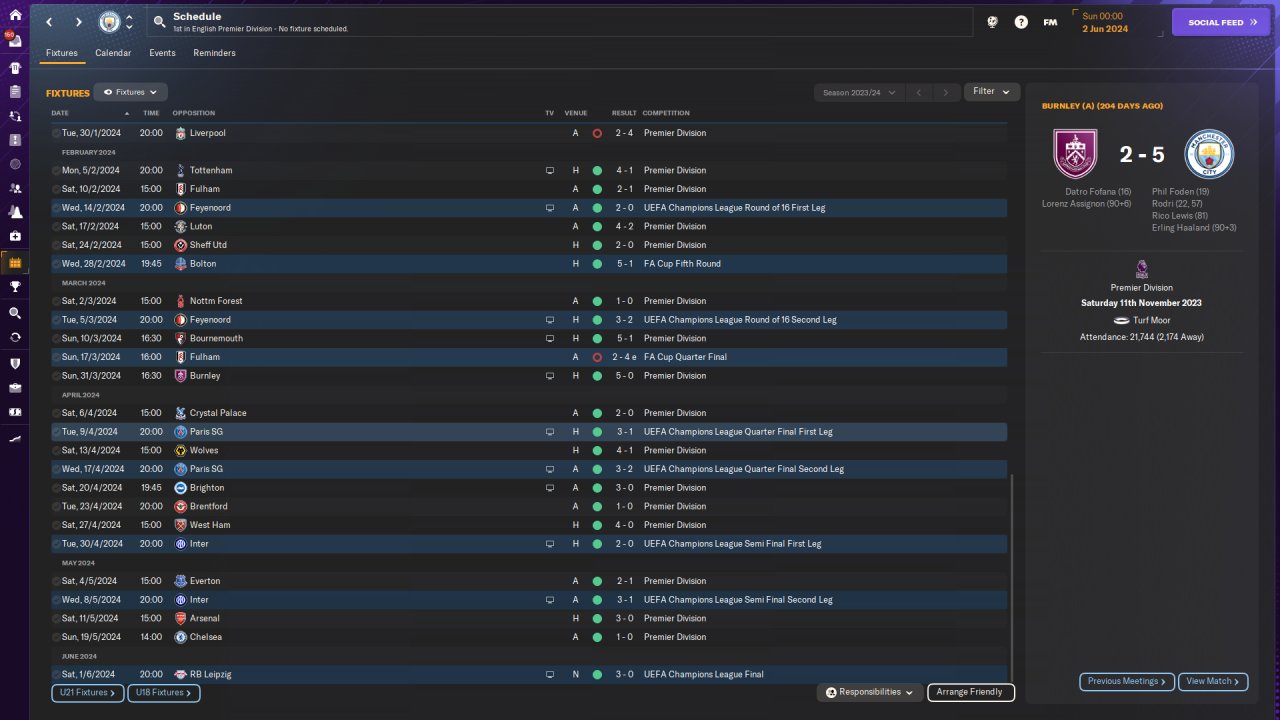The height and width of the screenshot is (720, 1280).
Task: Click the Schedule search bar field
Action: (x=559, y=22)
